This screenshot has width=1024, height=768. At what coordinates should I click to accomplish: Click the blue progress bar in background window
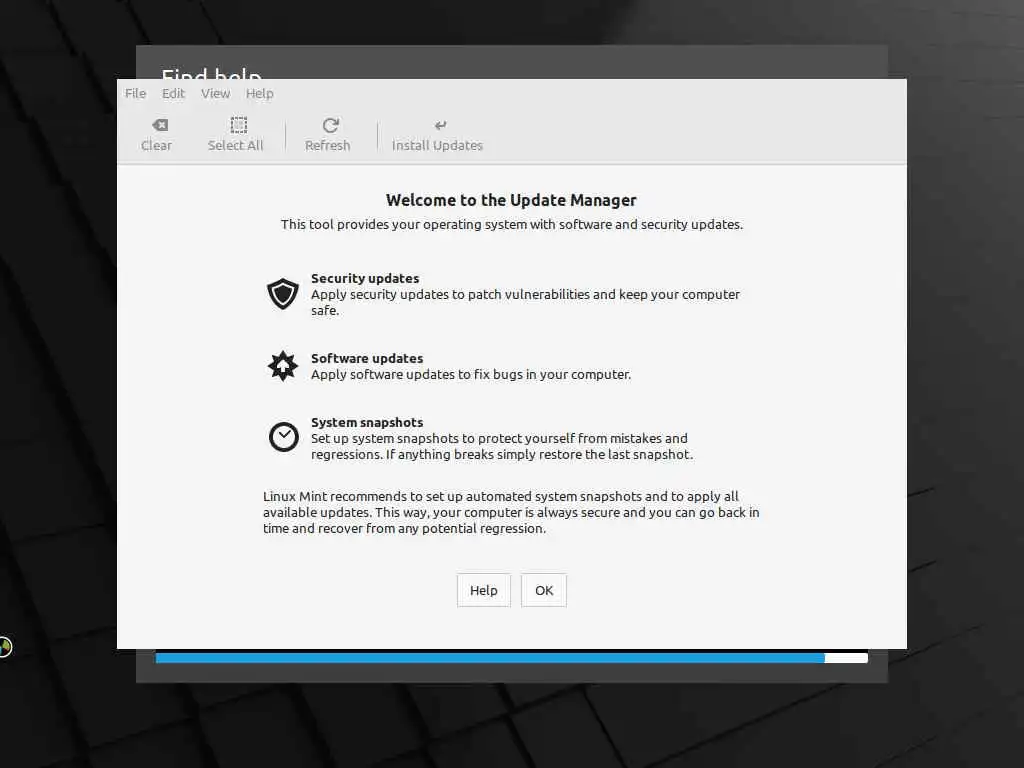click(x=511, y=658)
